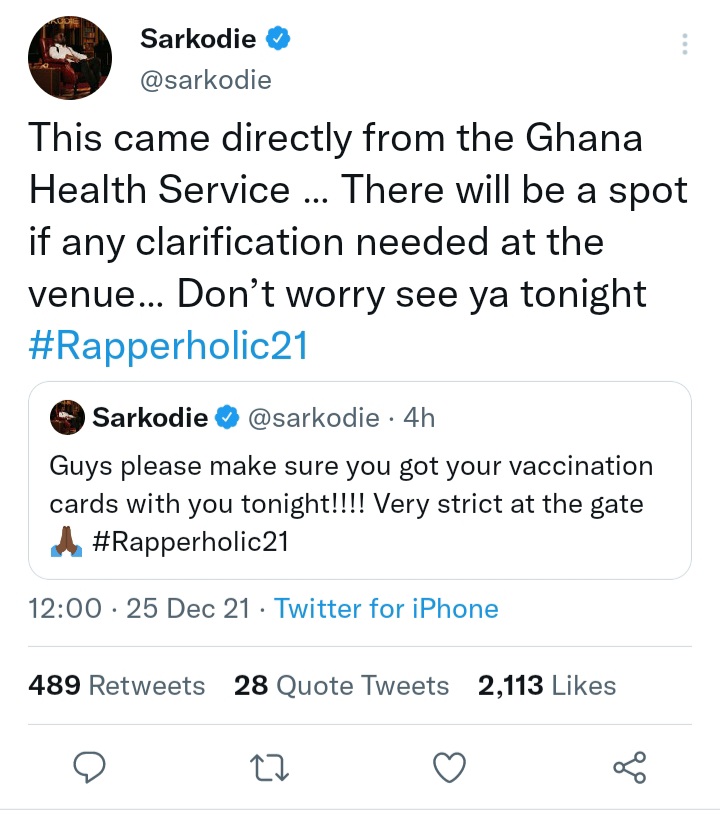Click the Sarkodie display name at top

pyautogui.click(x=198, y=39)
